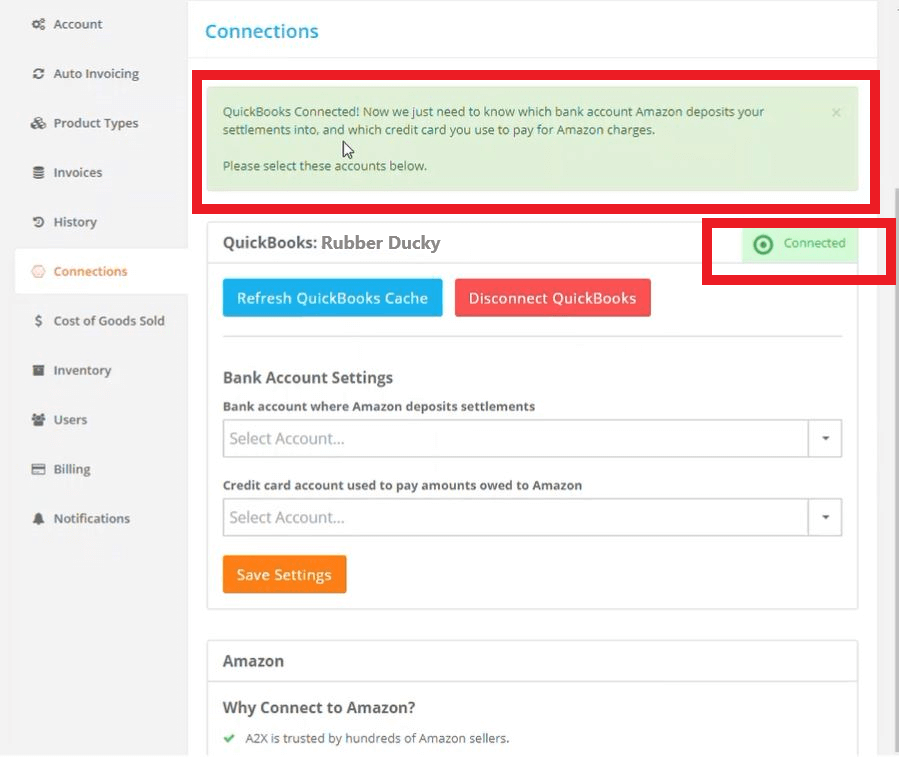
Task: Click the Connections circle icon
Action: click(x=38, y=271)
